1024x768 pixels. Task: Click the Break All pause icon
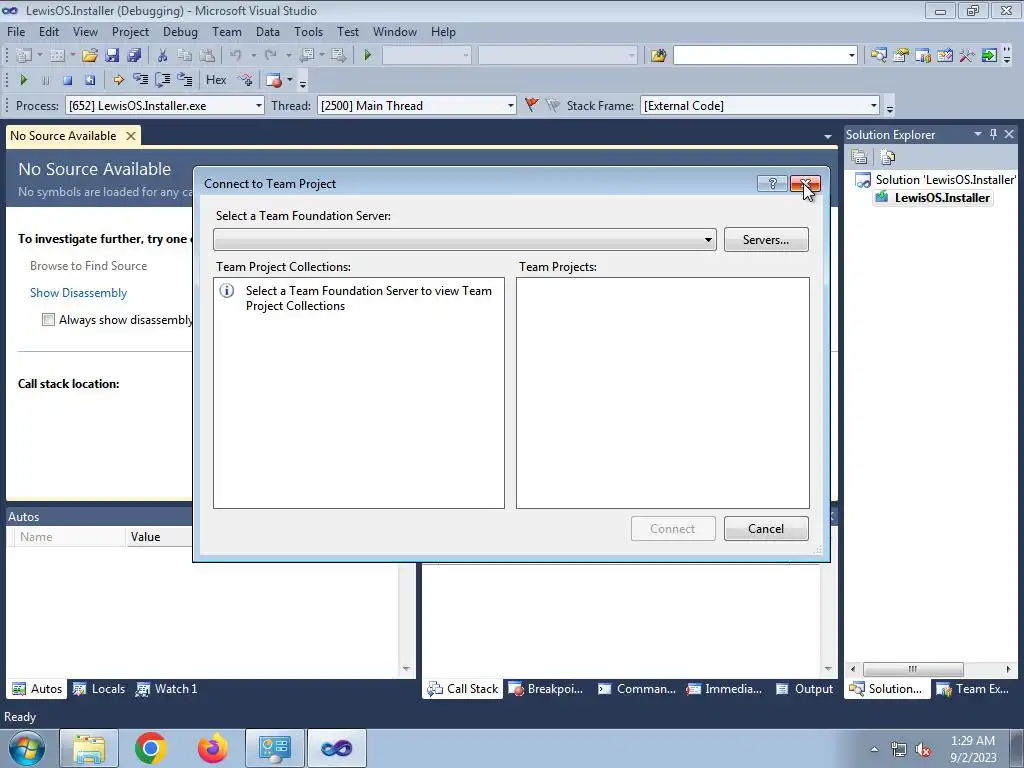point(45,80)
